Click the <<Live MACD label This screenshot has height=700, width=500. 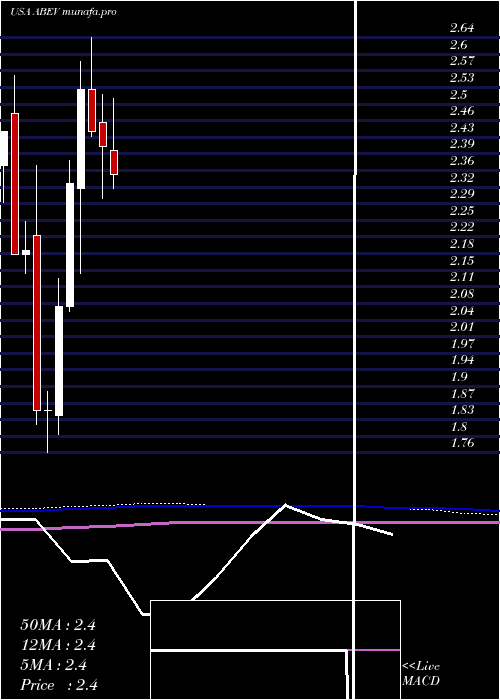[x=421, y=674]
